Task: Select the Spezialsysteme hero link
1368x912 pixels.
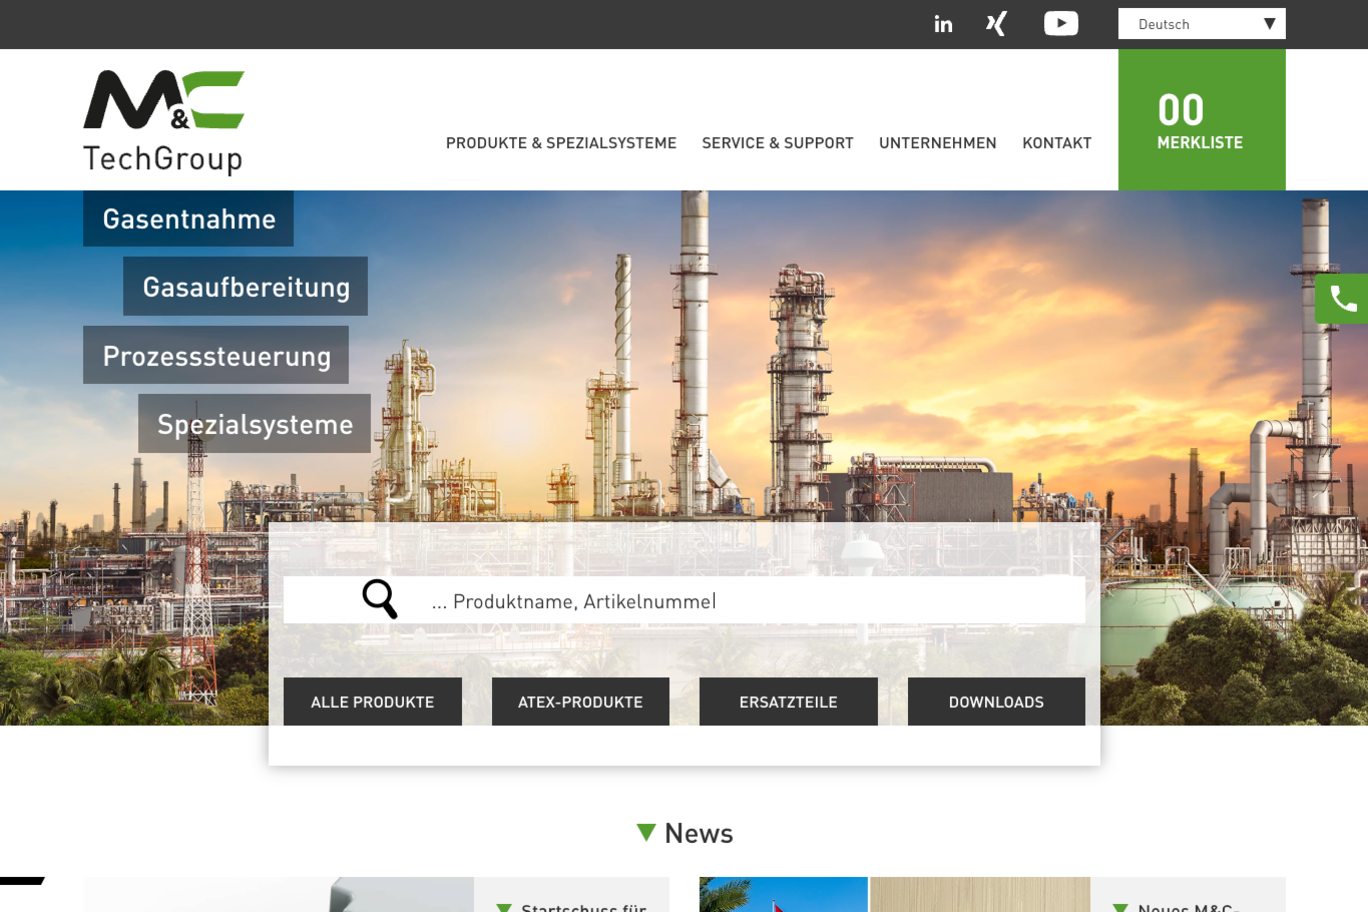Action: tap(255, 424)
